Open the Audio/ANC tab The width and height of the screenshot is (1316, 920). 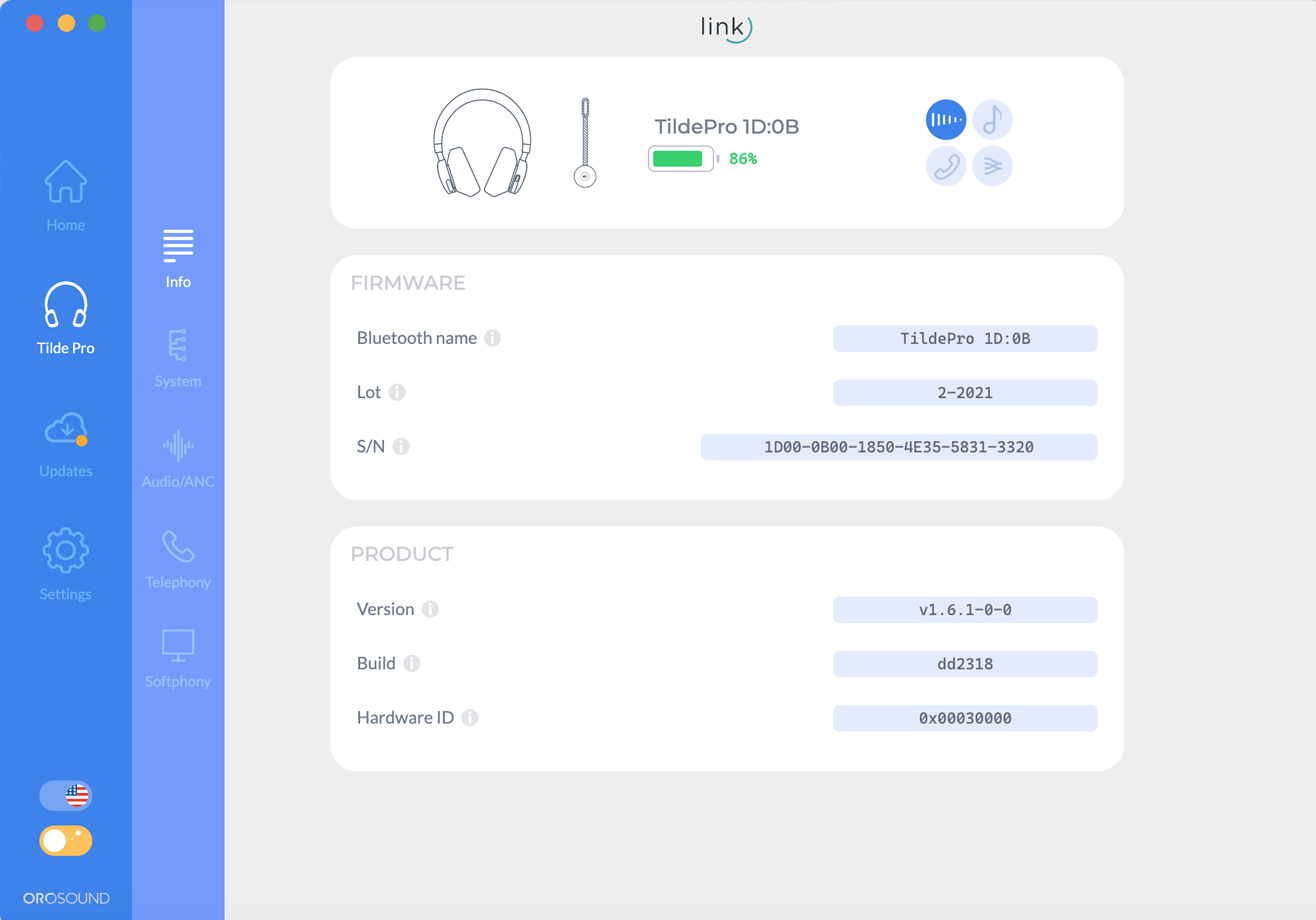178,459
